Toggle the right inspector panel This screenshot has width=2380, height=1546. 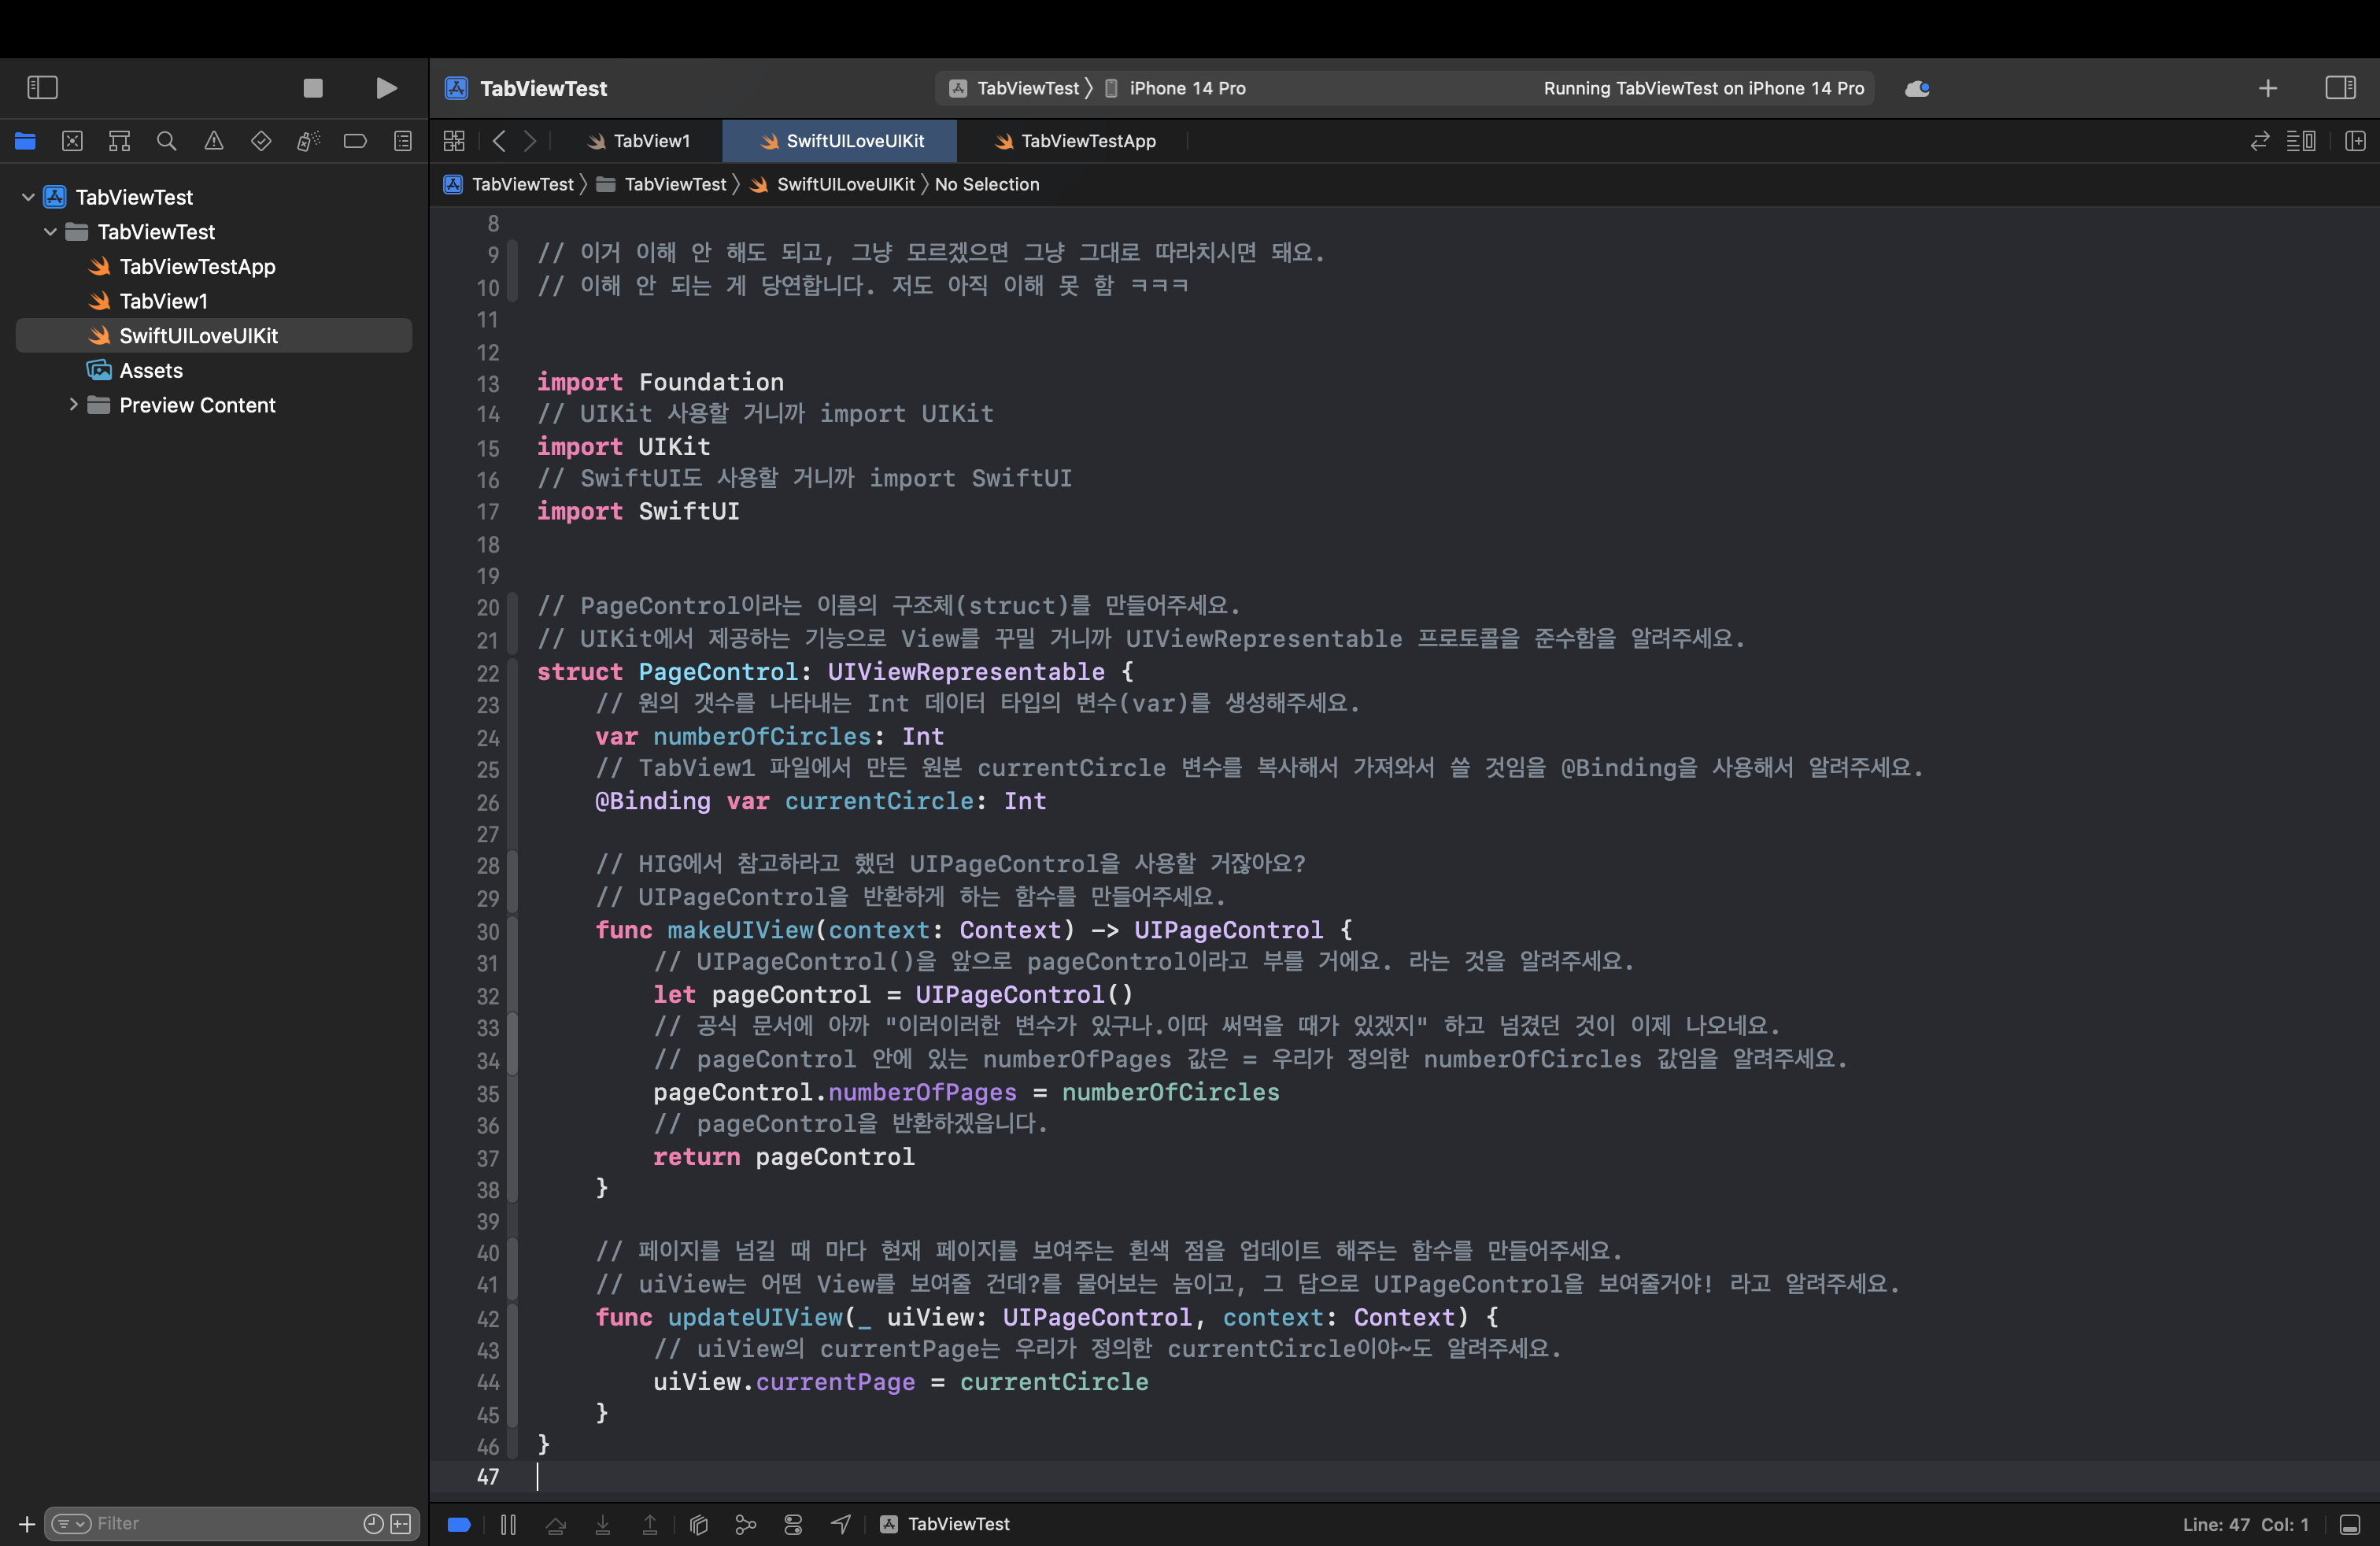tap(2340, 88)
